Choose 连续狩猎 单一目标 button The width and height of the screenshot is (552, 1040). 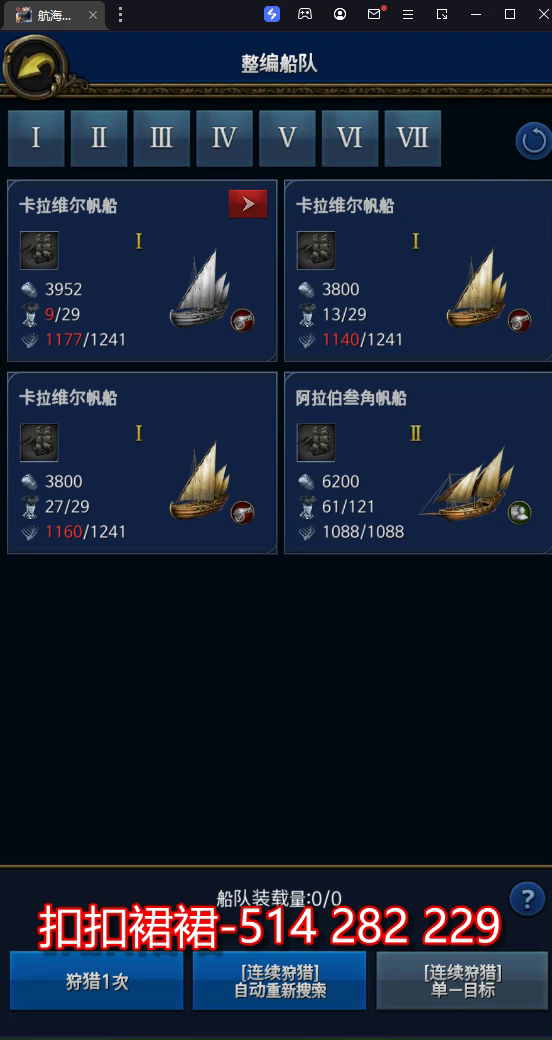click(462, 982)
